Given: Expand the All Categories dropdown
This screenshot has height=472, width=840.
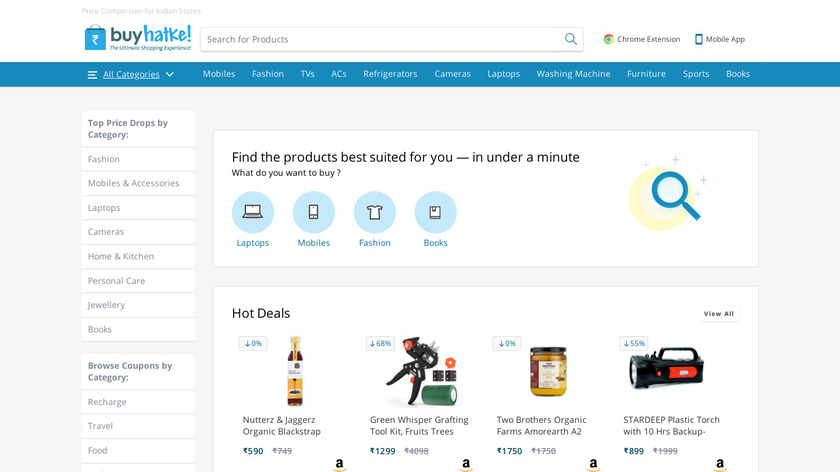Looking at the screenshot, I should click(x=131, y=74).
